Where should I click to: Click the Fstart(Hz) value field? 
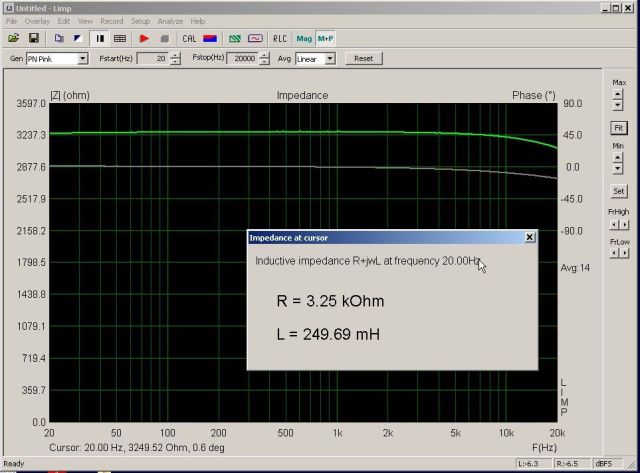coord(153,59)
